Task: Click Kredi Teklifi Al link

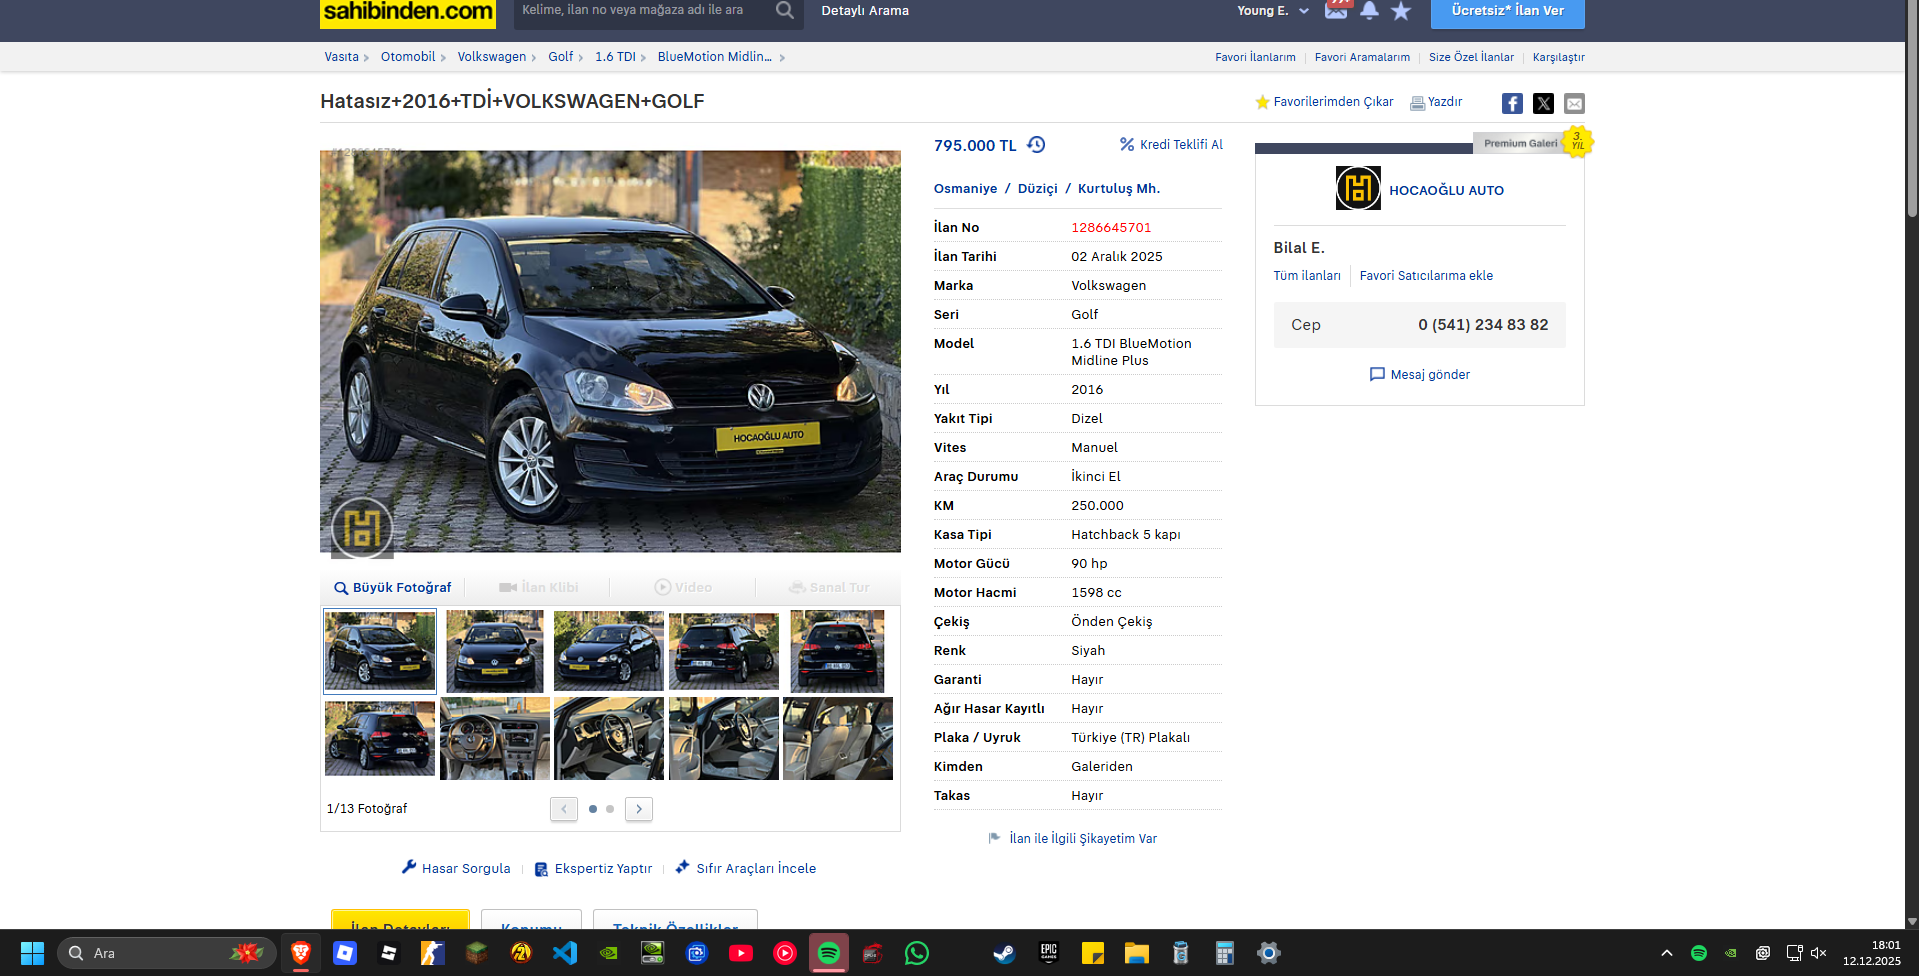Action: click(1171, 145)
